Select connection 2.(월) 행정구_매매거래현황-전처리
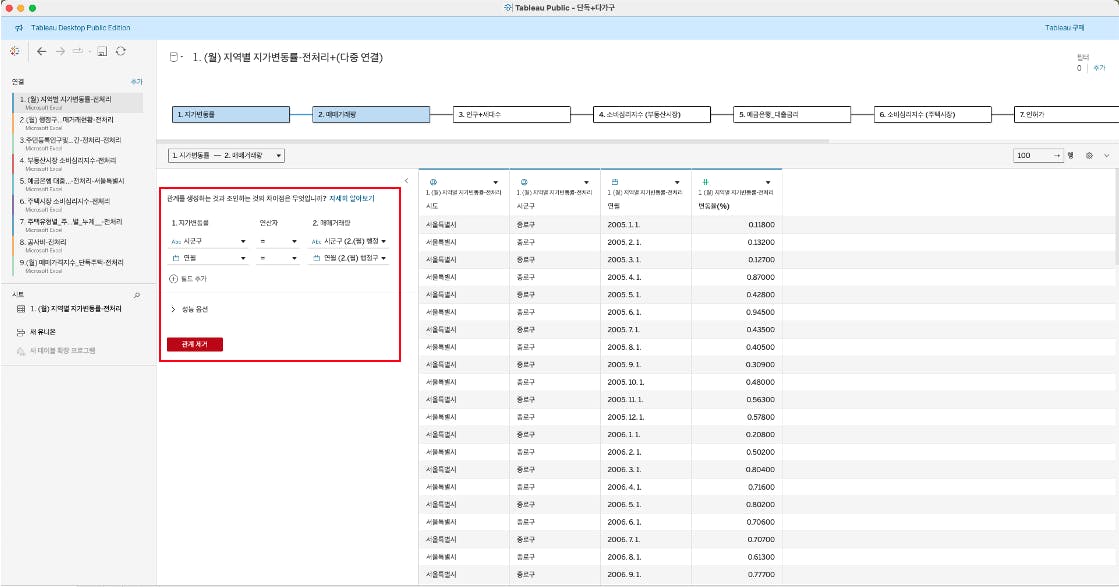This screenshot has height=587, width=1119. click(77, 123)
